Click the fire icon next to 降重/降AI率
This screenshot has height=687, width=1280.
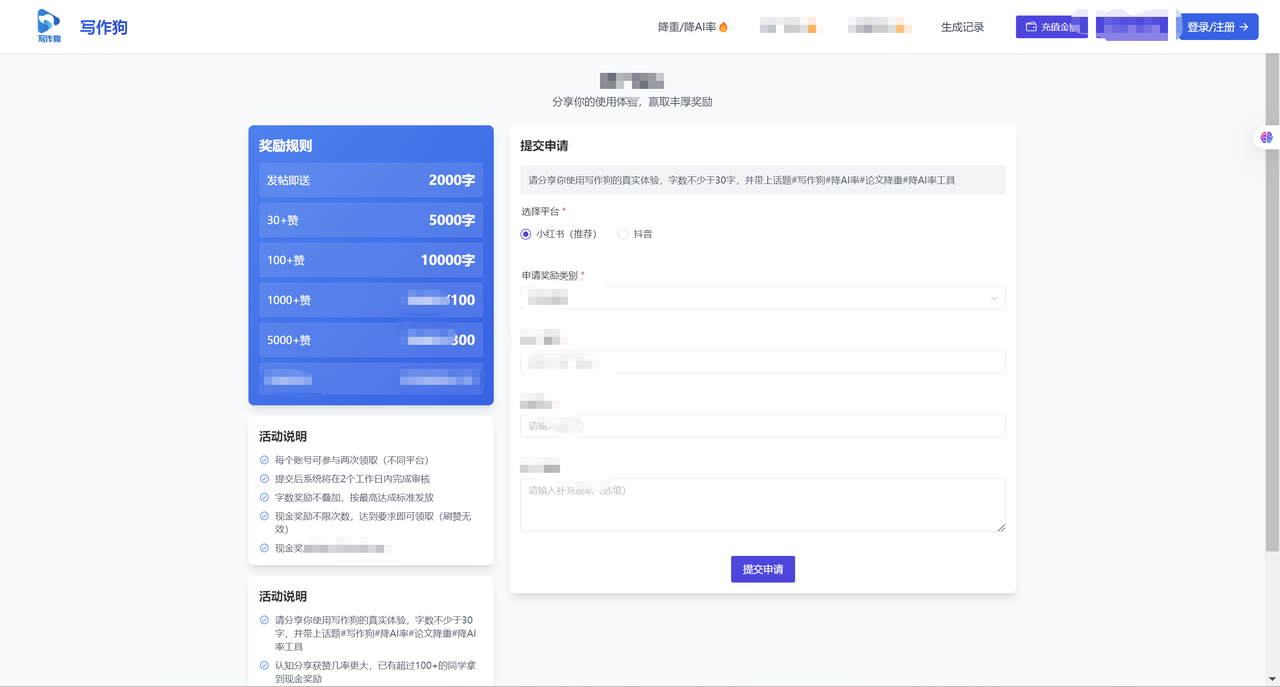point(723,27)
